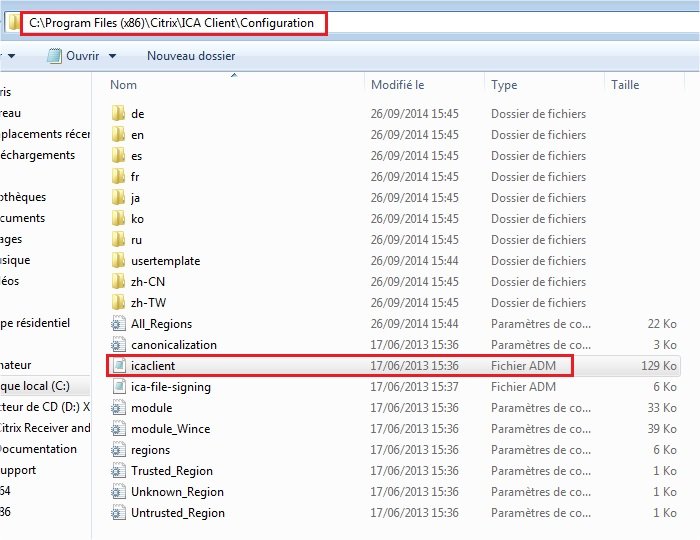Viewport: 700px width, 540px height.
Task: Select 'Citrix Receiver and' in sidebar
Action: [x=45, y=428]
